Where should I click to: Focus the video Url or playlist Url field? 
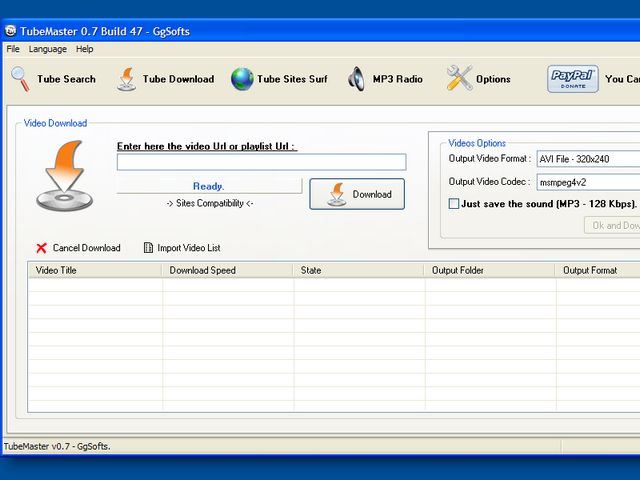261,162
